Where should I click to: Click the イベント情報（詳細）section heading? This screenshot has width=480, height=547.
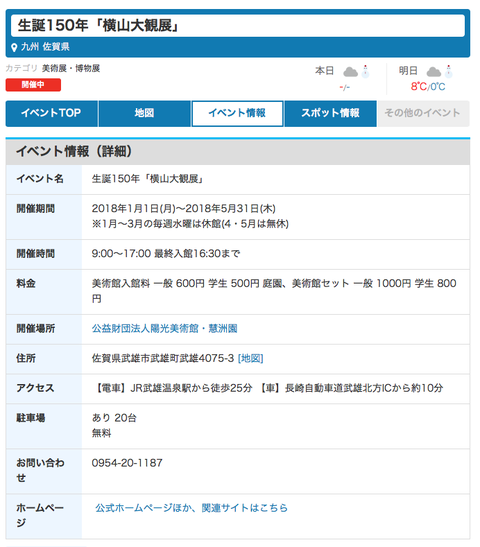tap(74, 152)
